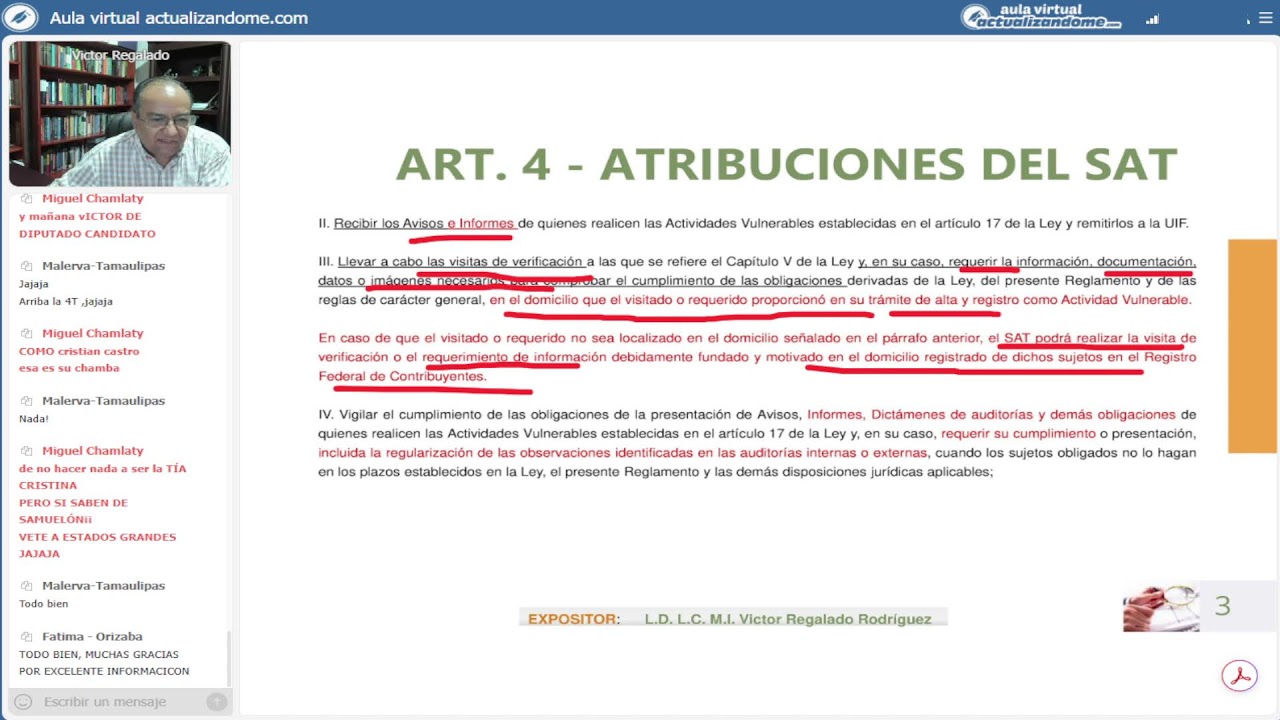The image size is (1280, 720).
Task: Click the message 'Arriba la 4T ,jajaja'
Action: click(x=66, y=301)
